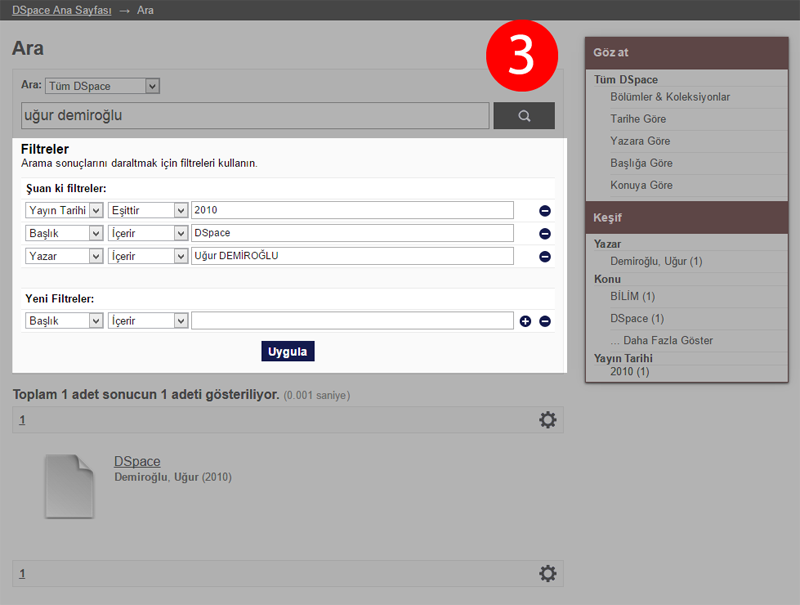Browse Bölümler & Koleksiyonlar
The image size is (800, 605).
[x=670, y=97]
